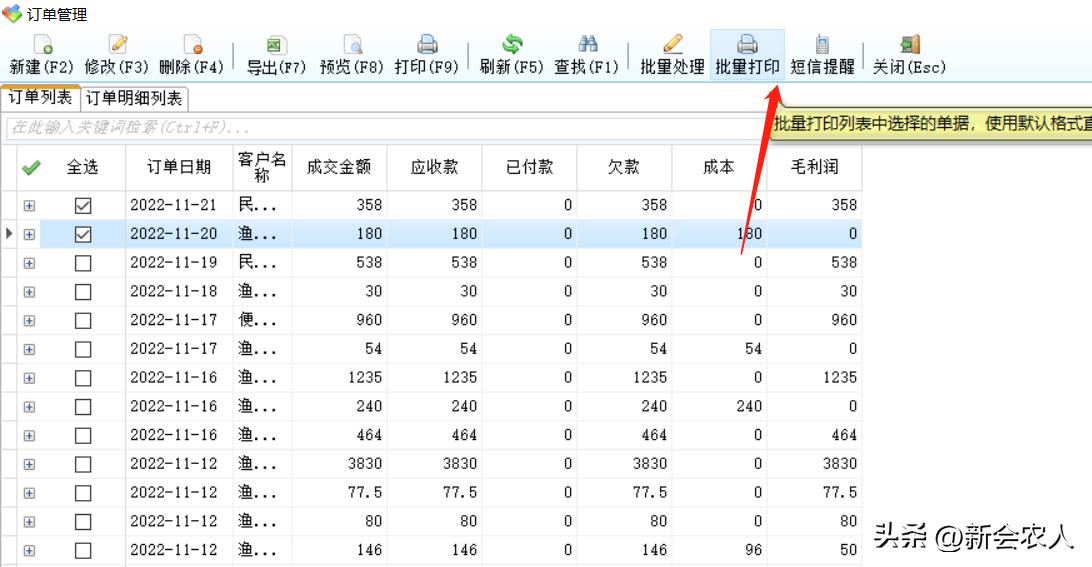Click the 打印(F9) printer icon
The width and height of the screenshot is (1092, 567).
click(427, 45)
